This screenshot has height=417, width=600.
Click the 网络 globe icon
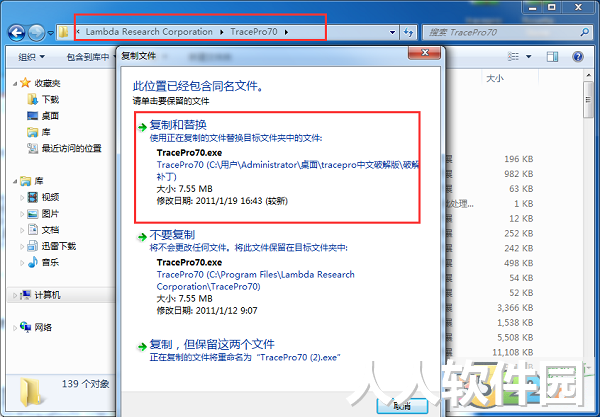[26, 326]
